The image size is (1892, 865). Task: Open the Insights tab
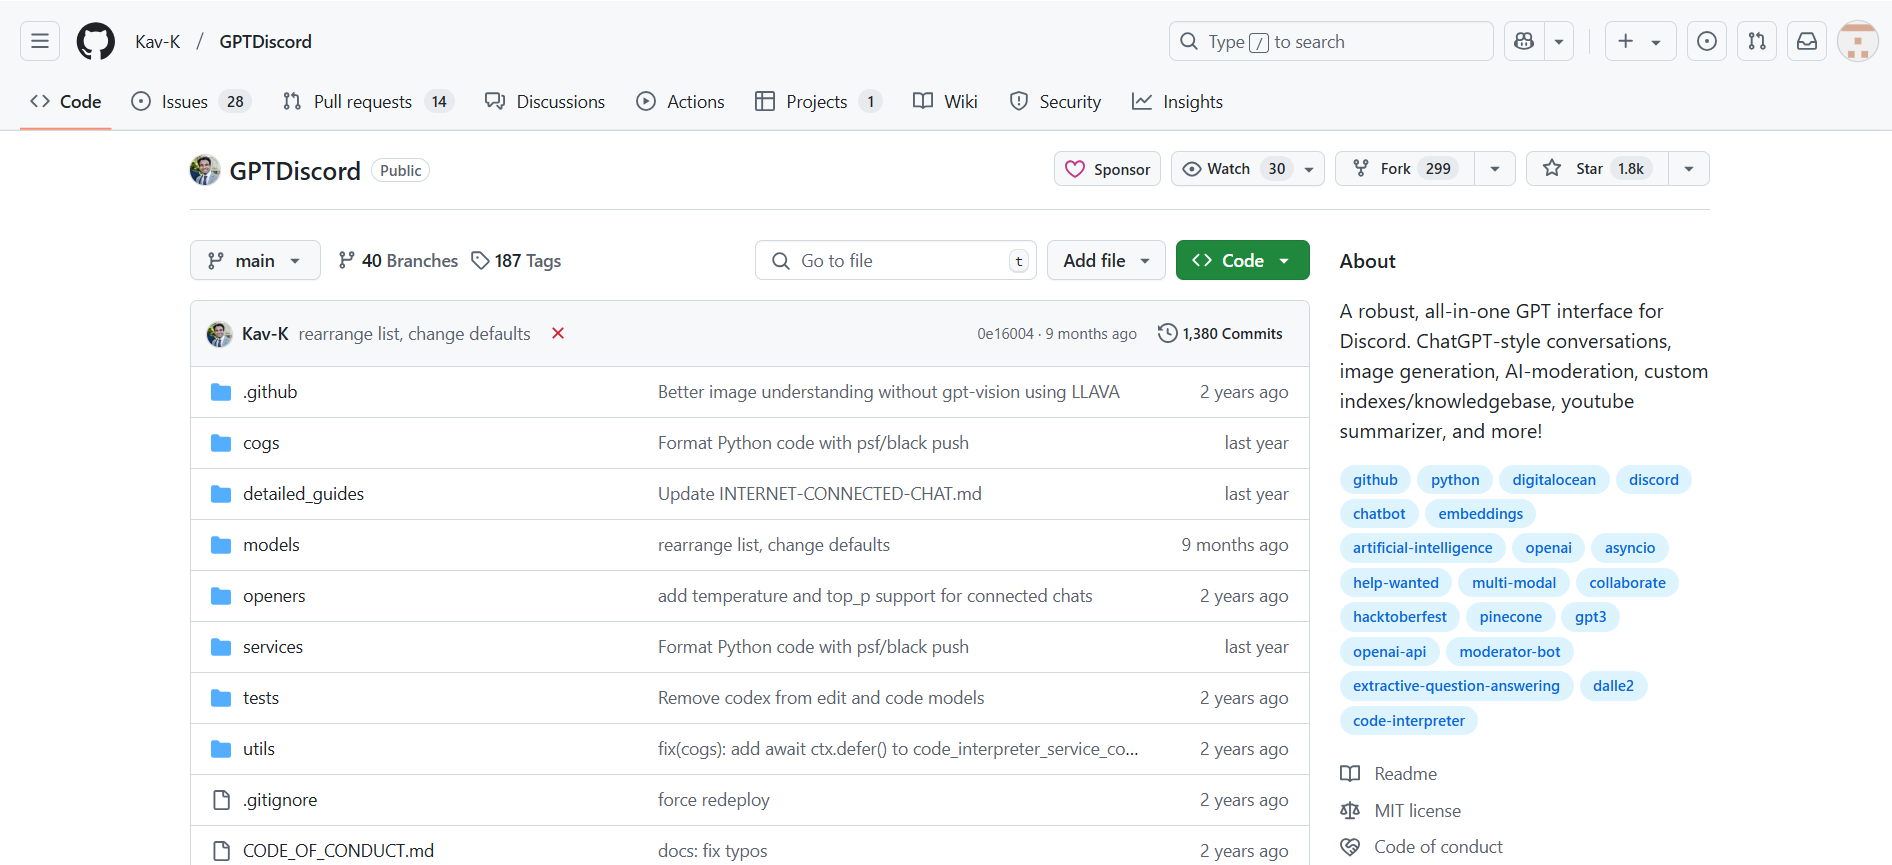[x=1177, y=101]
